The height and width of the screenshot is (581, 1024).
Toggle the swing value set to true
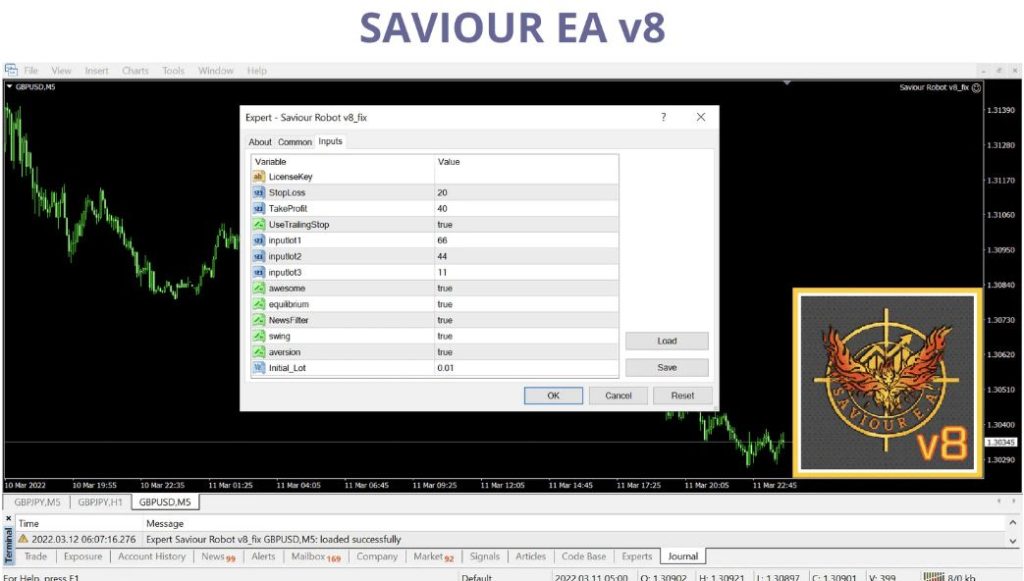coord(445,336)
